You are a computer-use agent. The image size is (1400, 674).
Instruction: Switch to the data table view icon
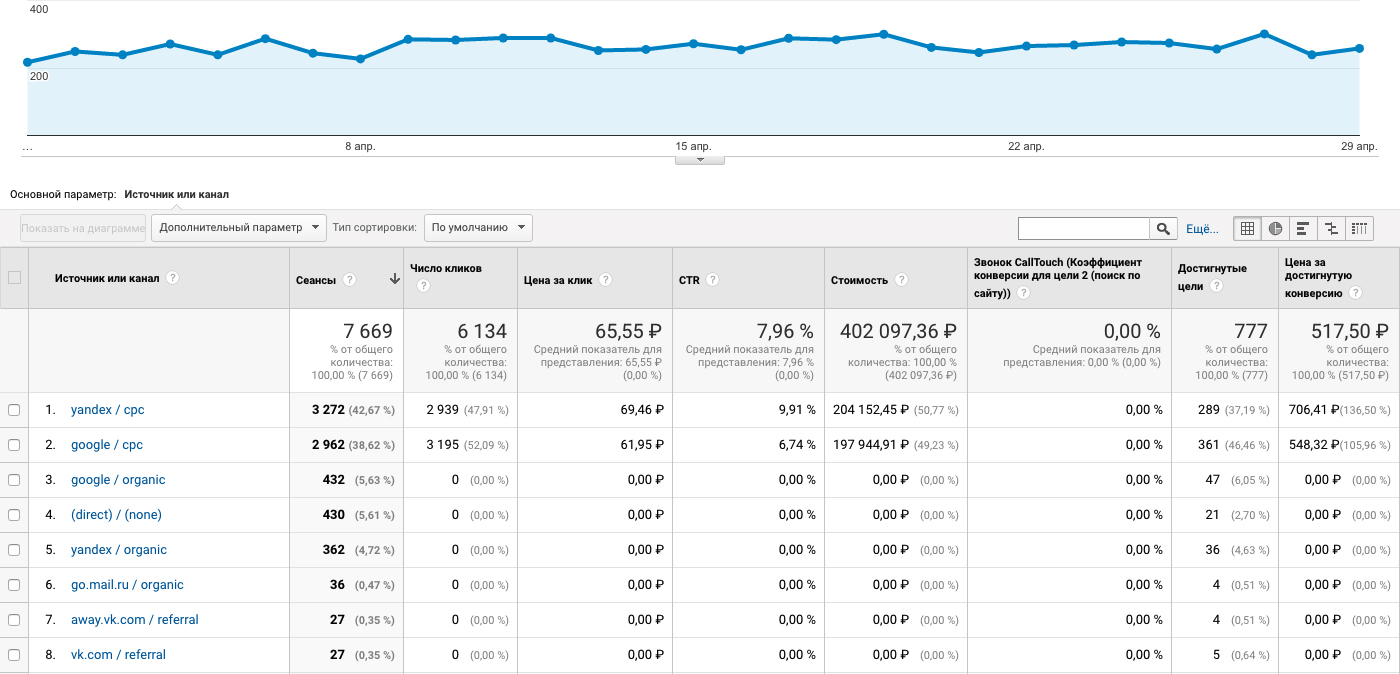pos(1247,228)
